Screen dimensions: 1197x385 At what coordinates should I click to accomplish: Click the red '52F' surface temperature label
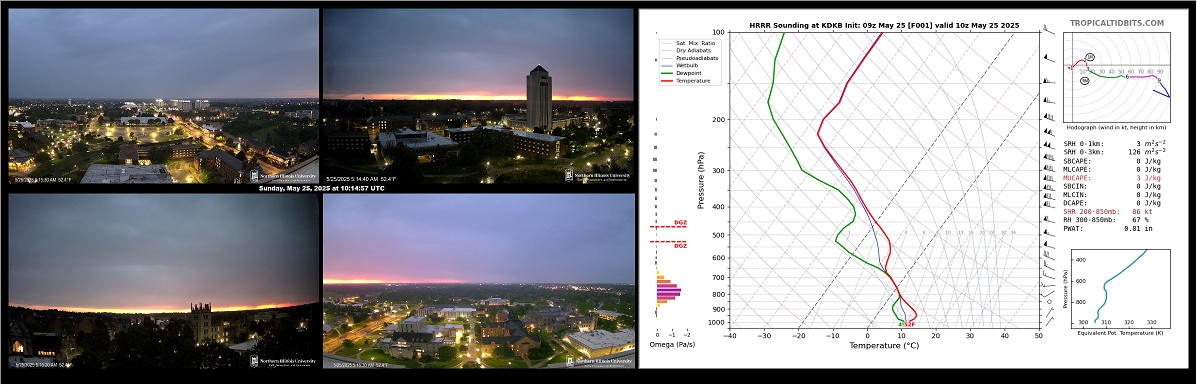(910, 325)
